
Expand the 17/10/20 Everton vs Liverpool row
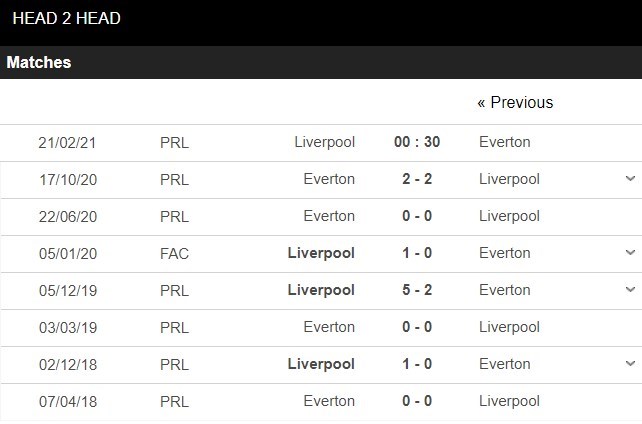630,179
